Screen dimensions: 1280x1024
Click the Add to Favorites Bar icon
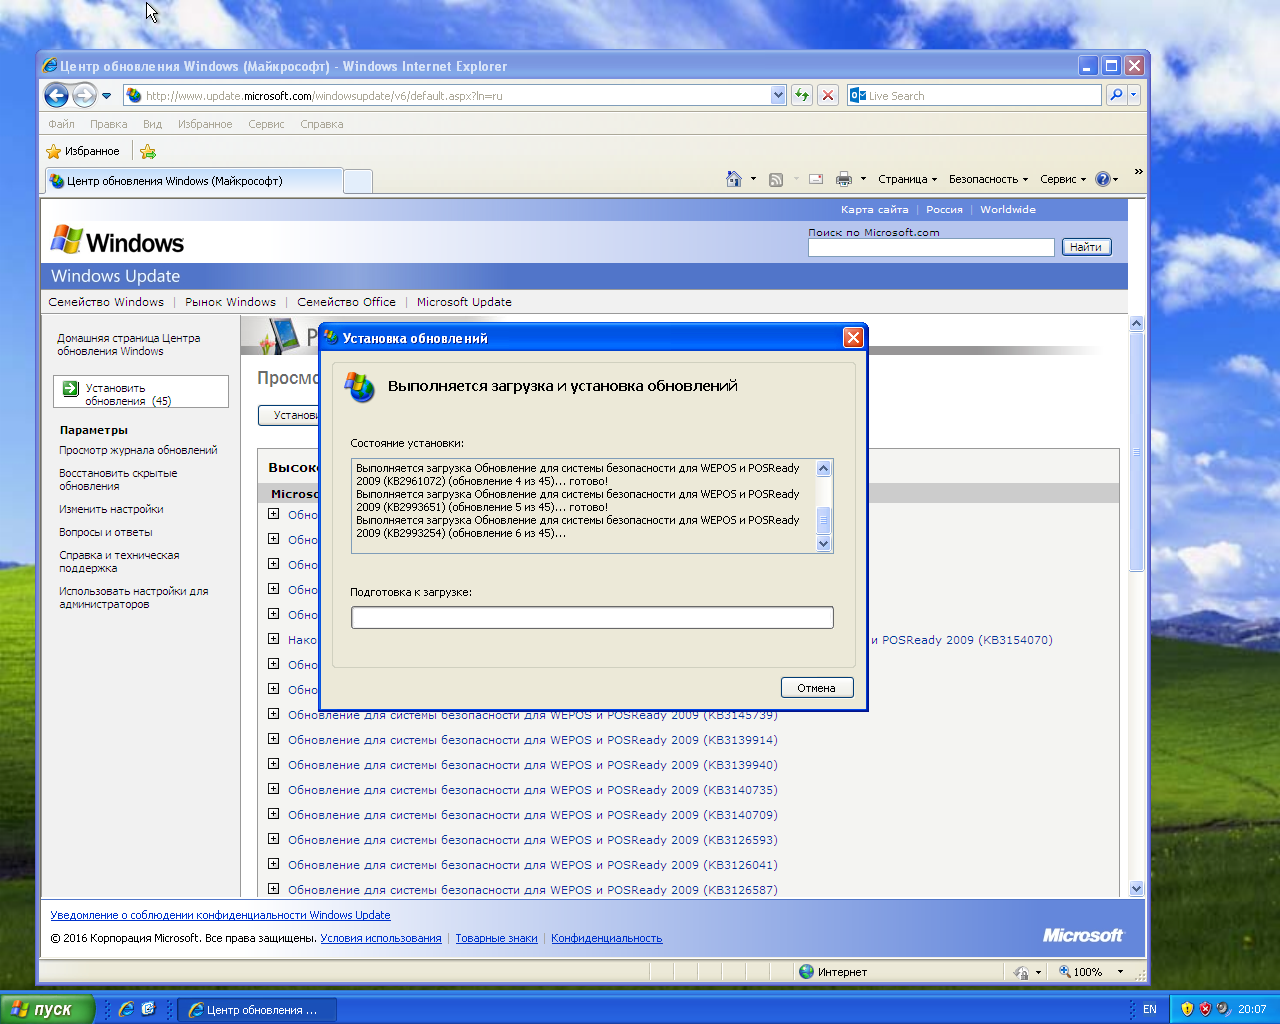[x=148, y=151]
